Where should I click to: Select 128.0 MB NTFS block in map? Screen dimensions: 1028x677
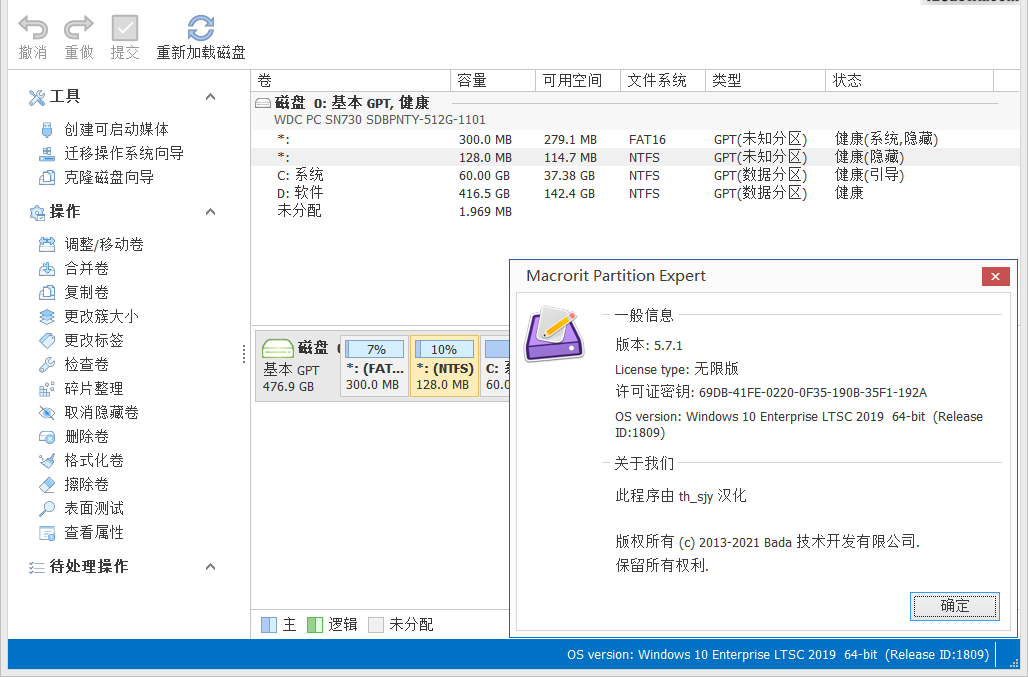point(445,366)
